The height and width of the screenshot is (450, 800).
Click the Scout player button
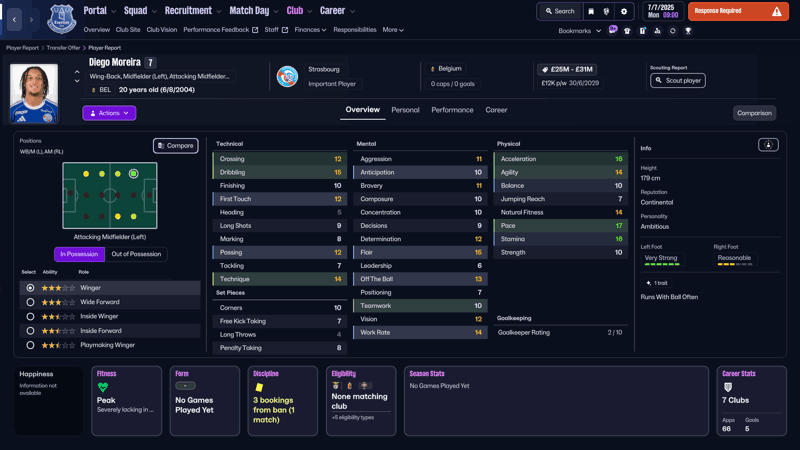(x=678, y=81)
